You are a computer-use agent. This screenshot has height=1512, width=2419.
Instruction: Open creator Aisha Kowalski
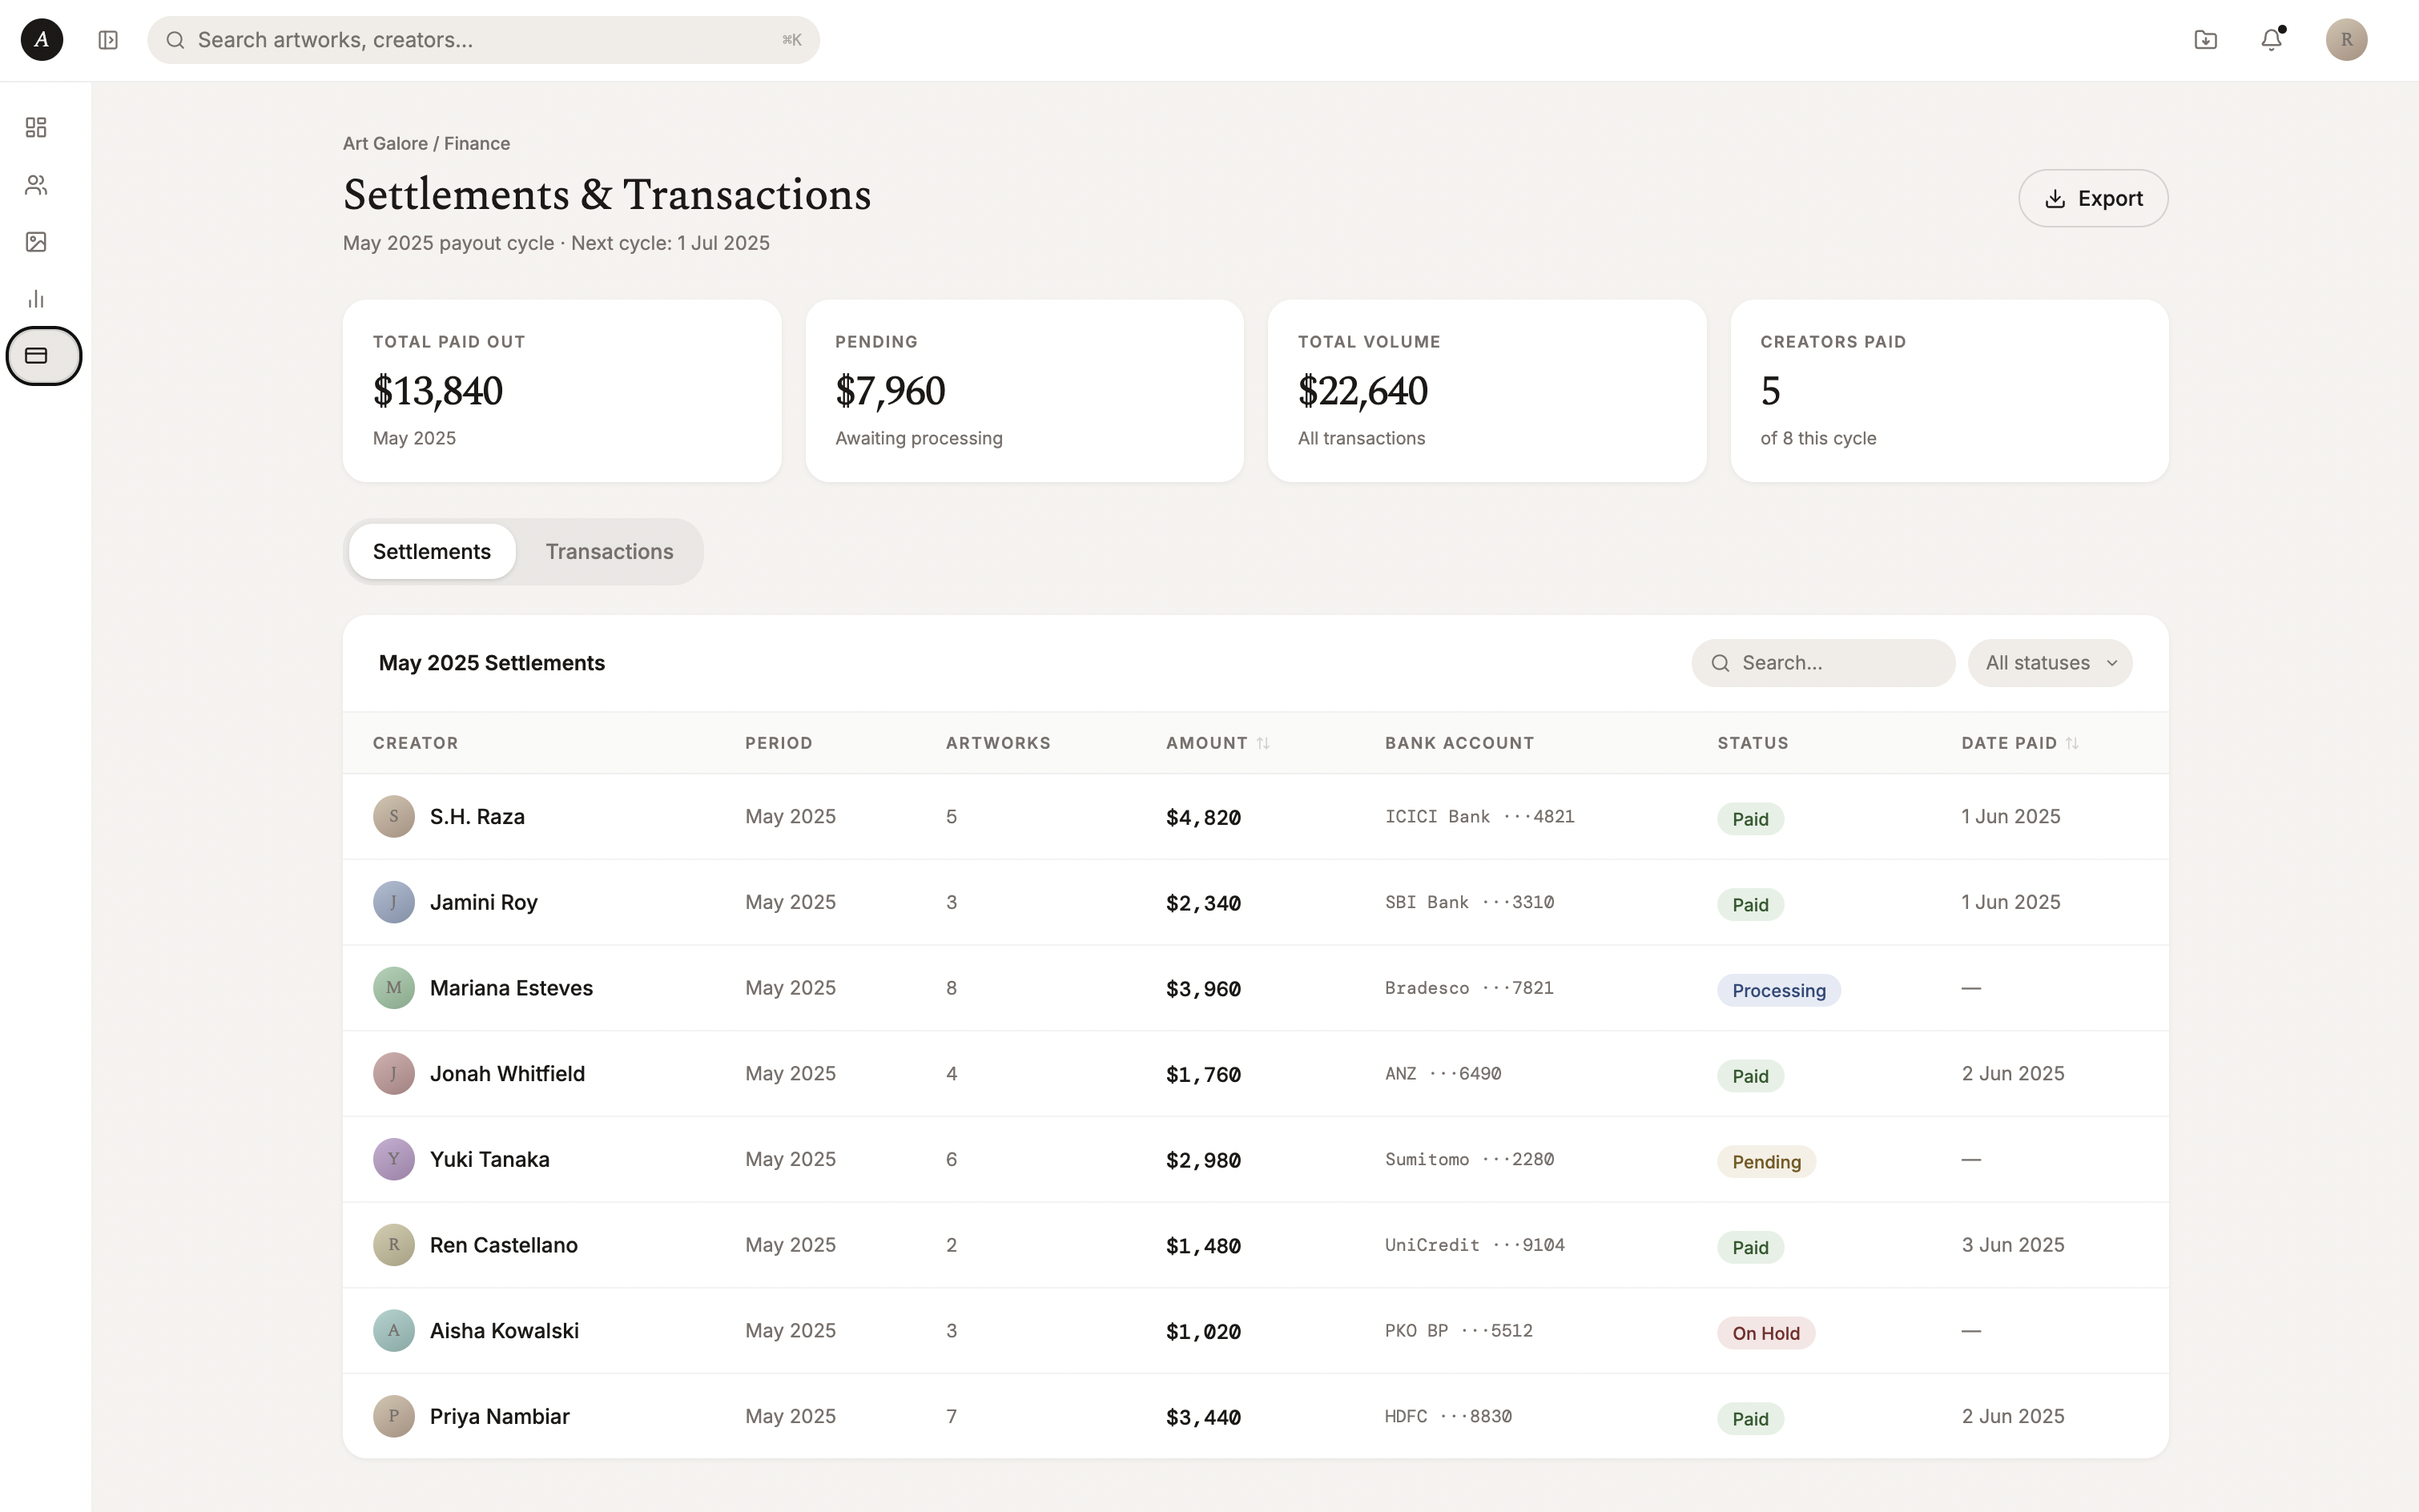tap(504, 1330)
